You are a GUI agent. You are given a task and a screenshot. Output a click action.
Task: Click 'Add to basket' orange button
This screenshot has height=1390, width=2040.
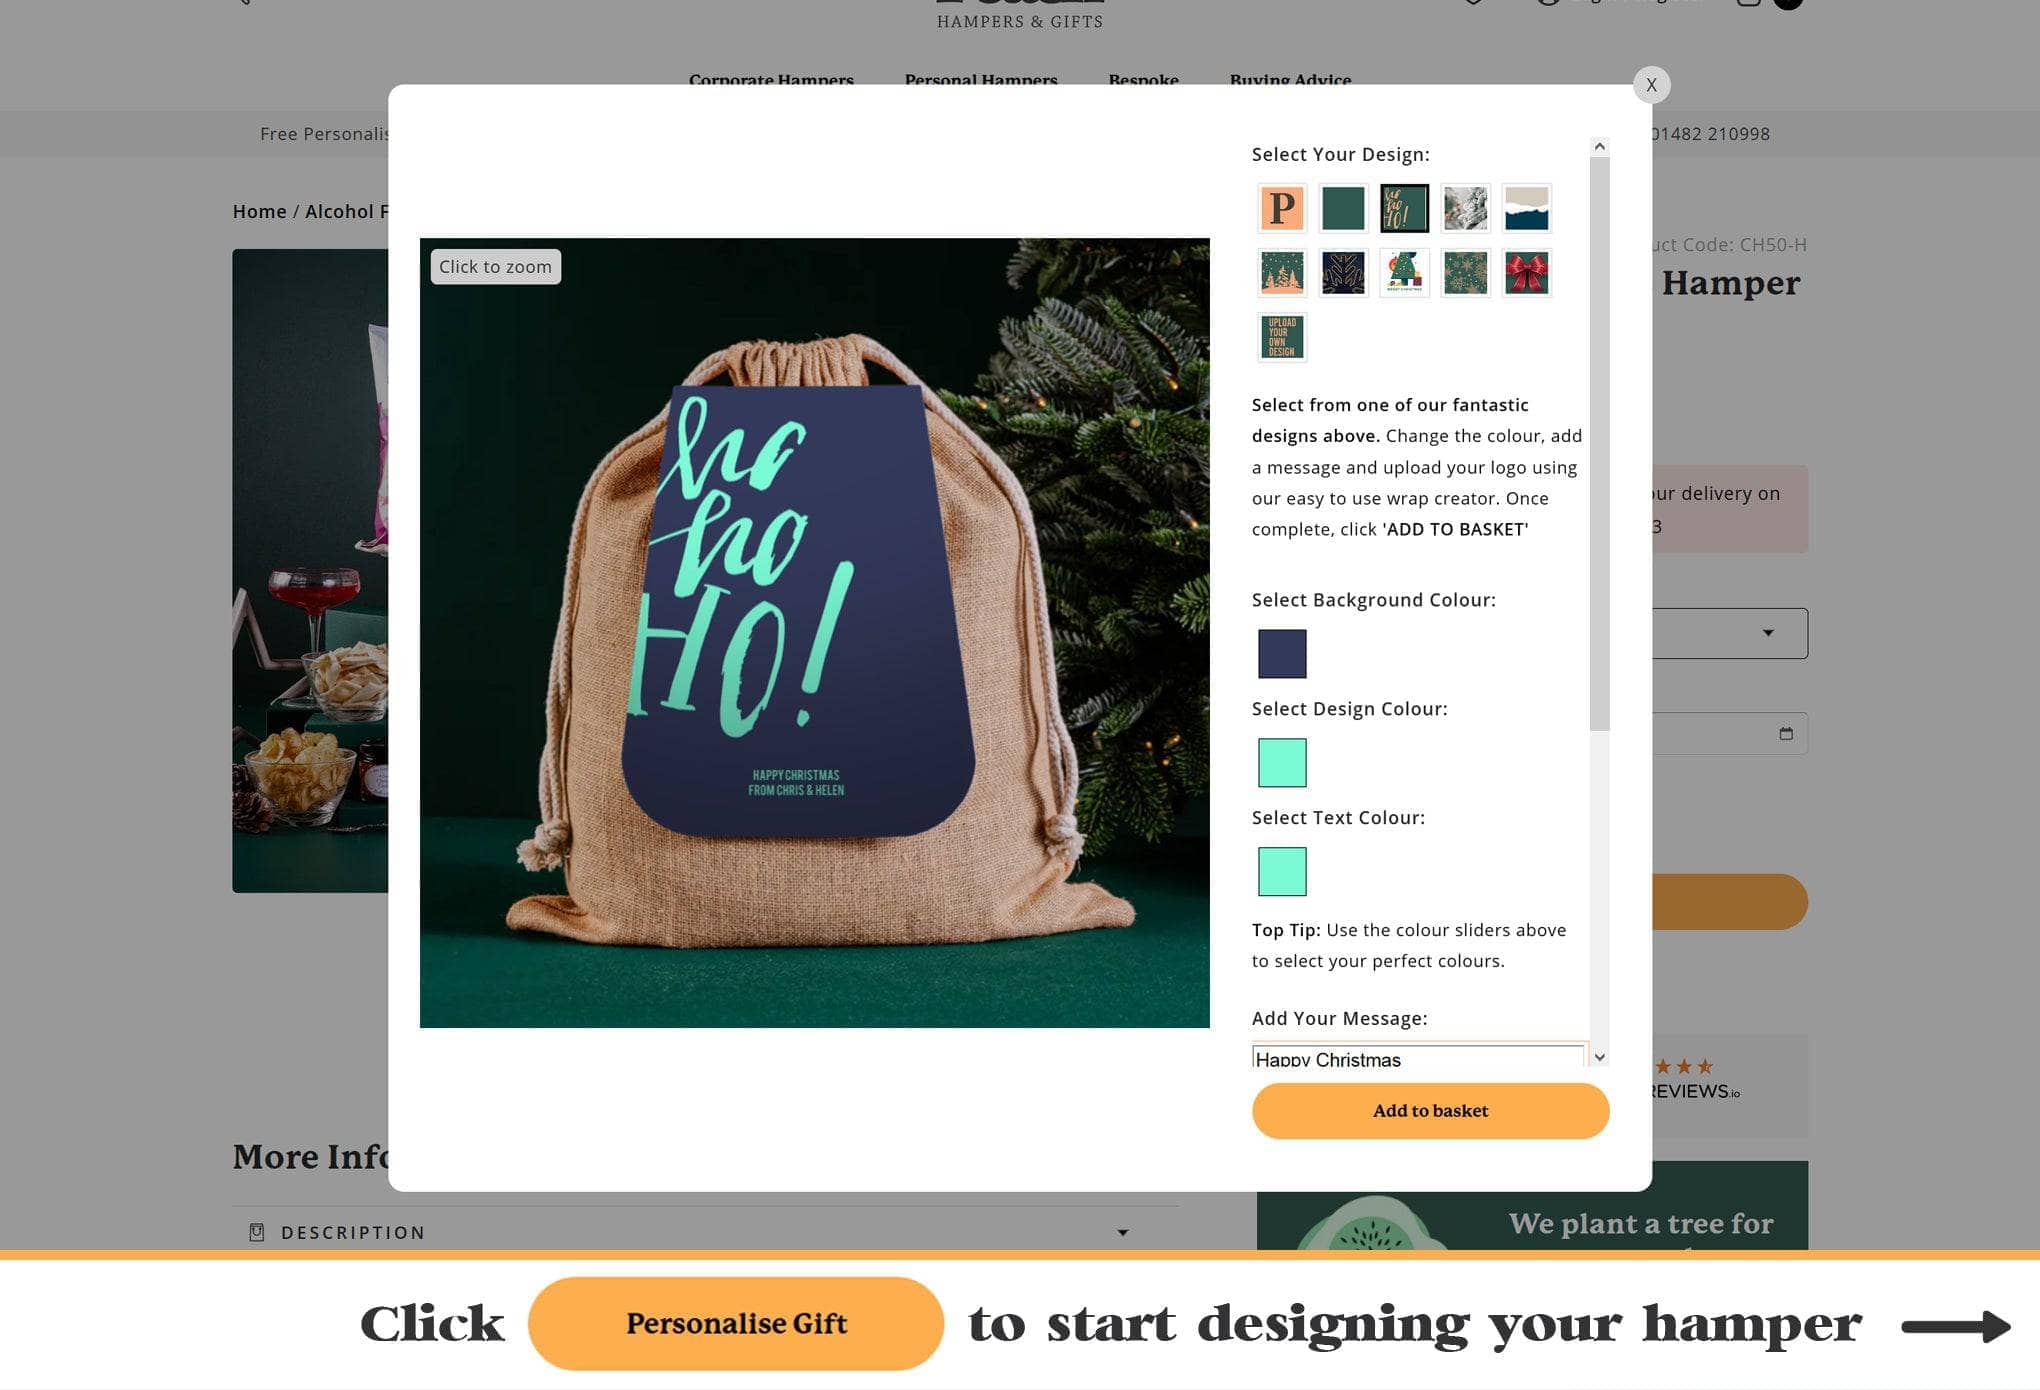pos(1431,1110)
